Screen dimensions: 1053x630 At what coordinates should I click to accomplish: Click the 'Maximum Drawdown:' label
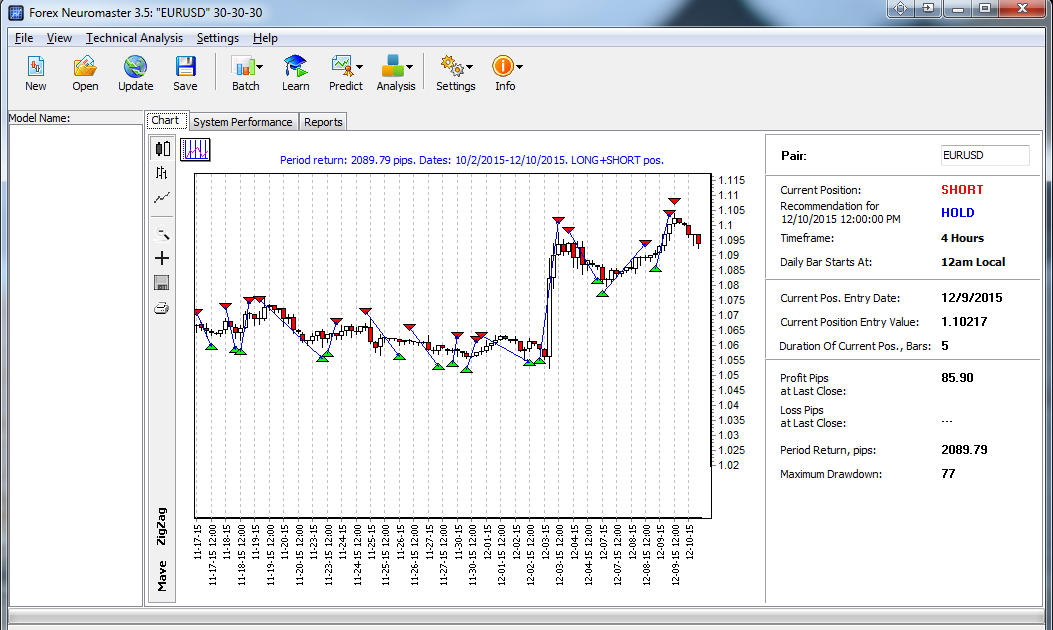click(831, 474)
